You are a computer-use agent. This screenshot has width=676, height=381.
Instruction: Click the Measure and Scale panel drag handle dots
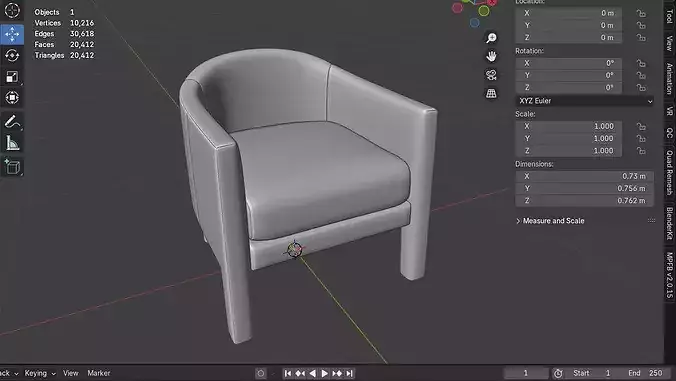pos(651,221)
